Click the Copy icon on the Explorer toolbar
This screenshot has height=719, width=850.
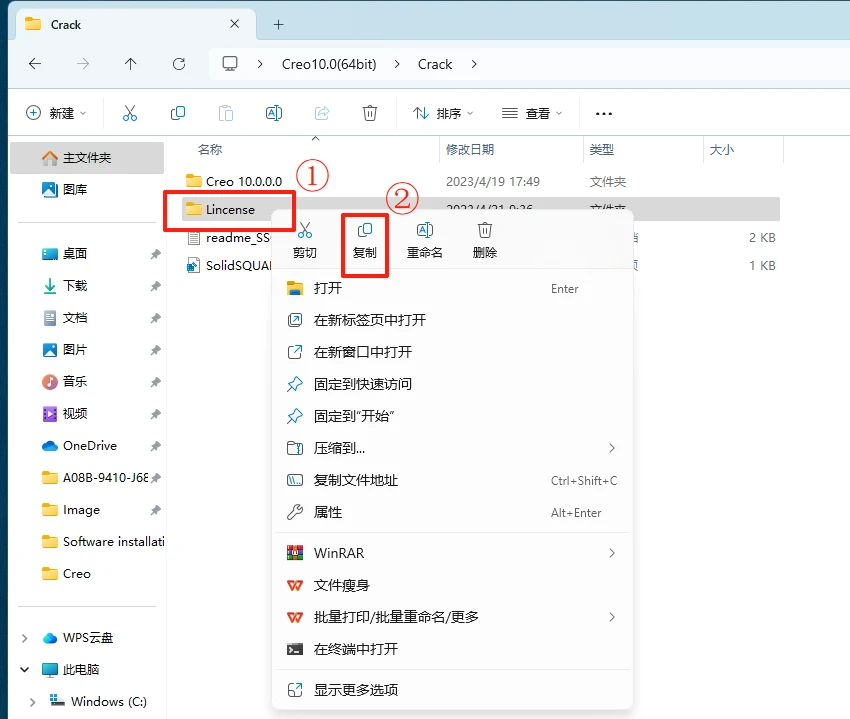coord(177,113)
